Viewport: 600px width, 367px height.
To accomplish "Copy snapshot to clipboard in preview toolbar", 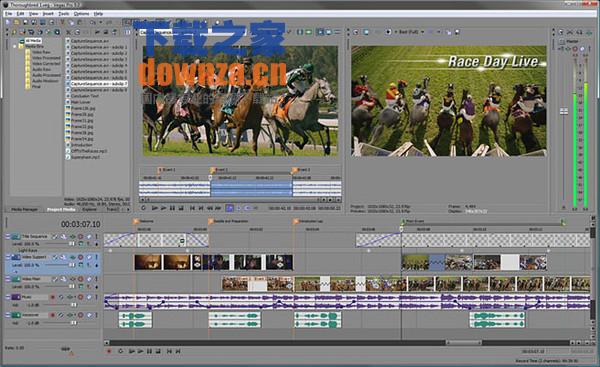I will pos(449,32).
